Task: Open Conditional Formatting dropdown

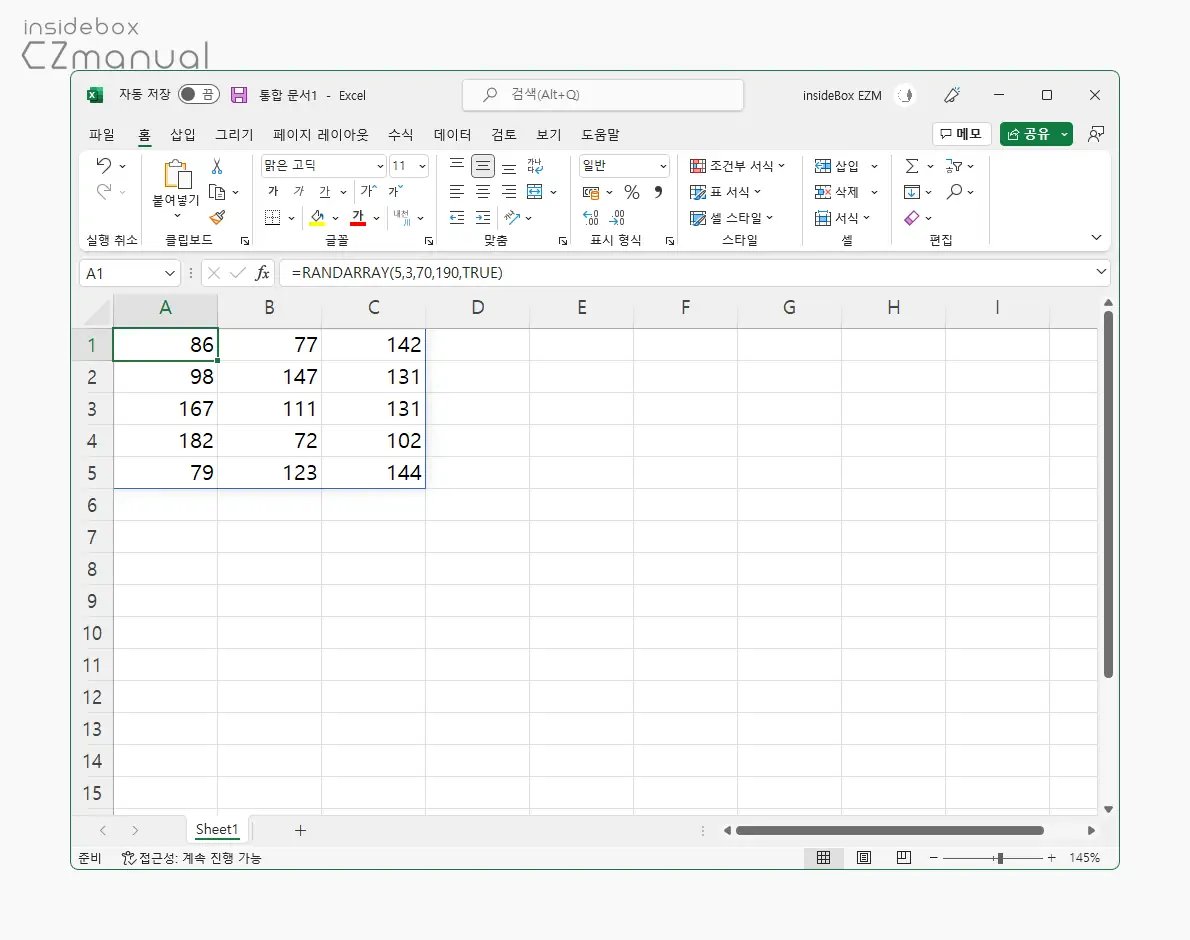Action: [737, 166]
